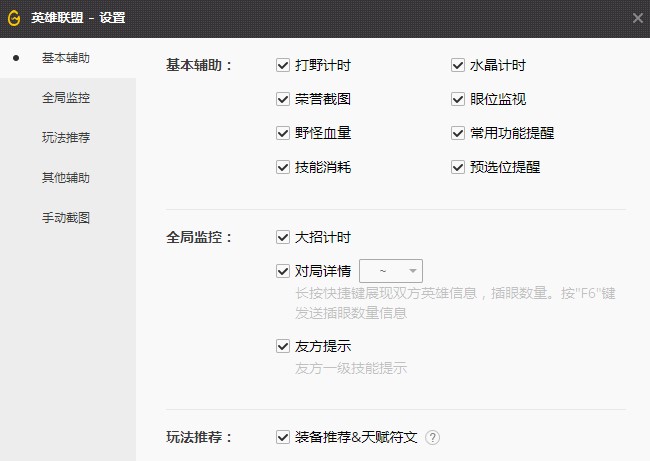Viewport: 650px width, 461px height.
Task: Go to 手动截图 sidebar tab
Action: (66, 218)
